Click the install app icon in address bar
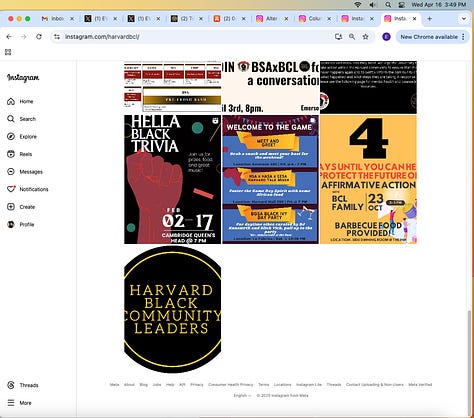This screenshot has height=418, width=474. point(338,37)
